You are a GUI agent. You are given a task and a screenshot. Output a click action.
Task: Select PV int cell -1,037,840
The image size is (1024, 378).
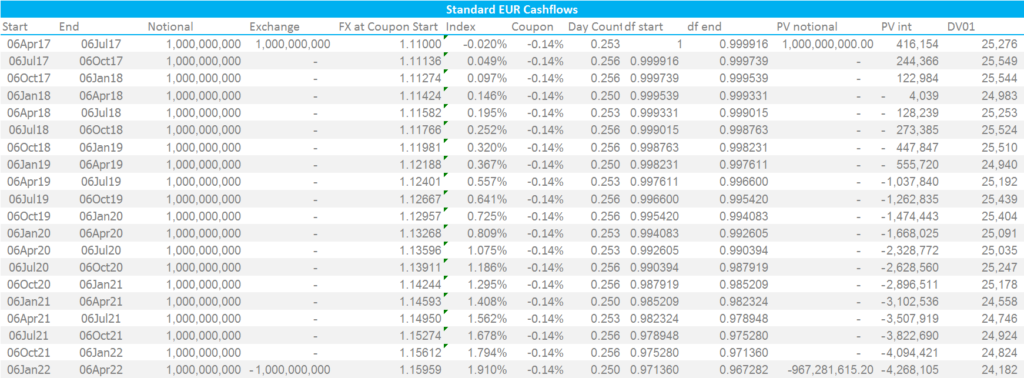[910, 180]
